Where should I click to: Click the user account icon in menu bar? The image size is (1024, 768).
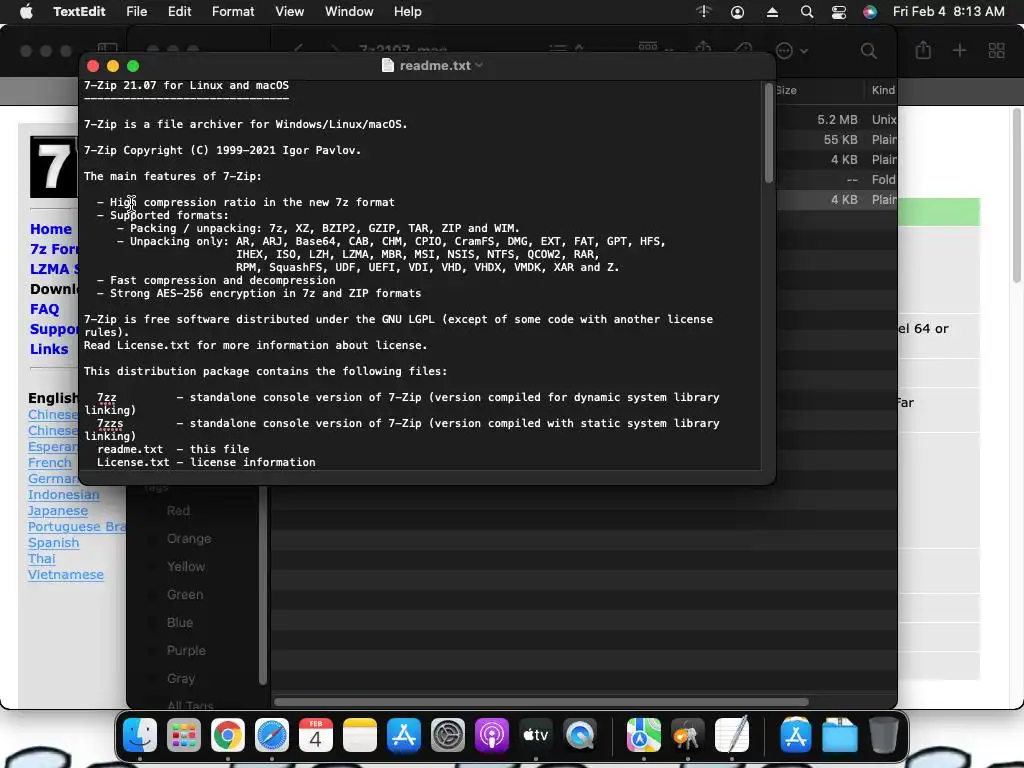(x=737, y=12)
